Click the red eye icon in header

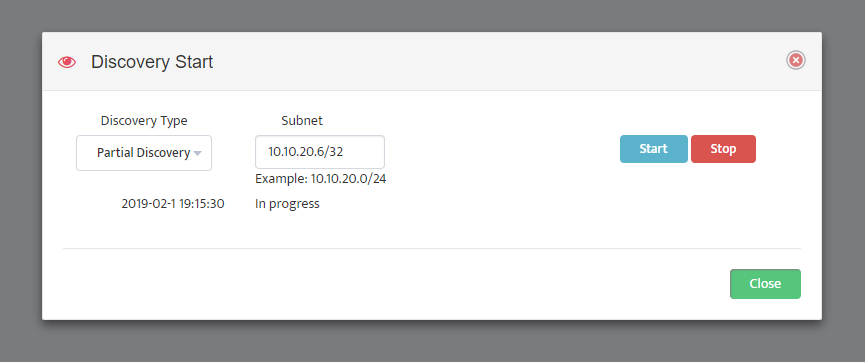67,62
